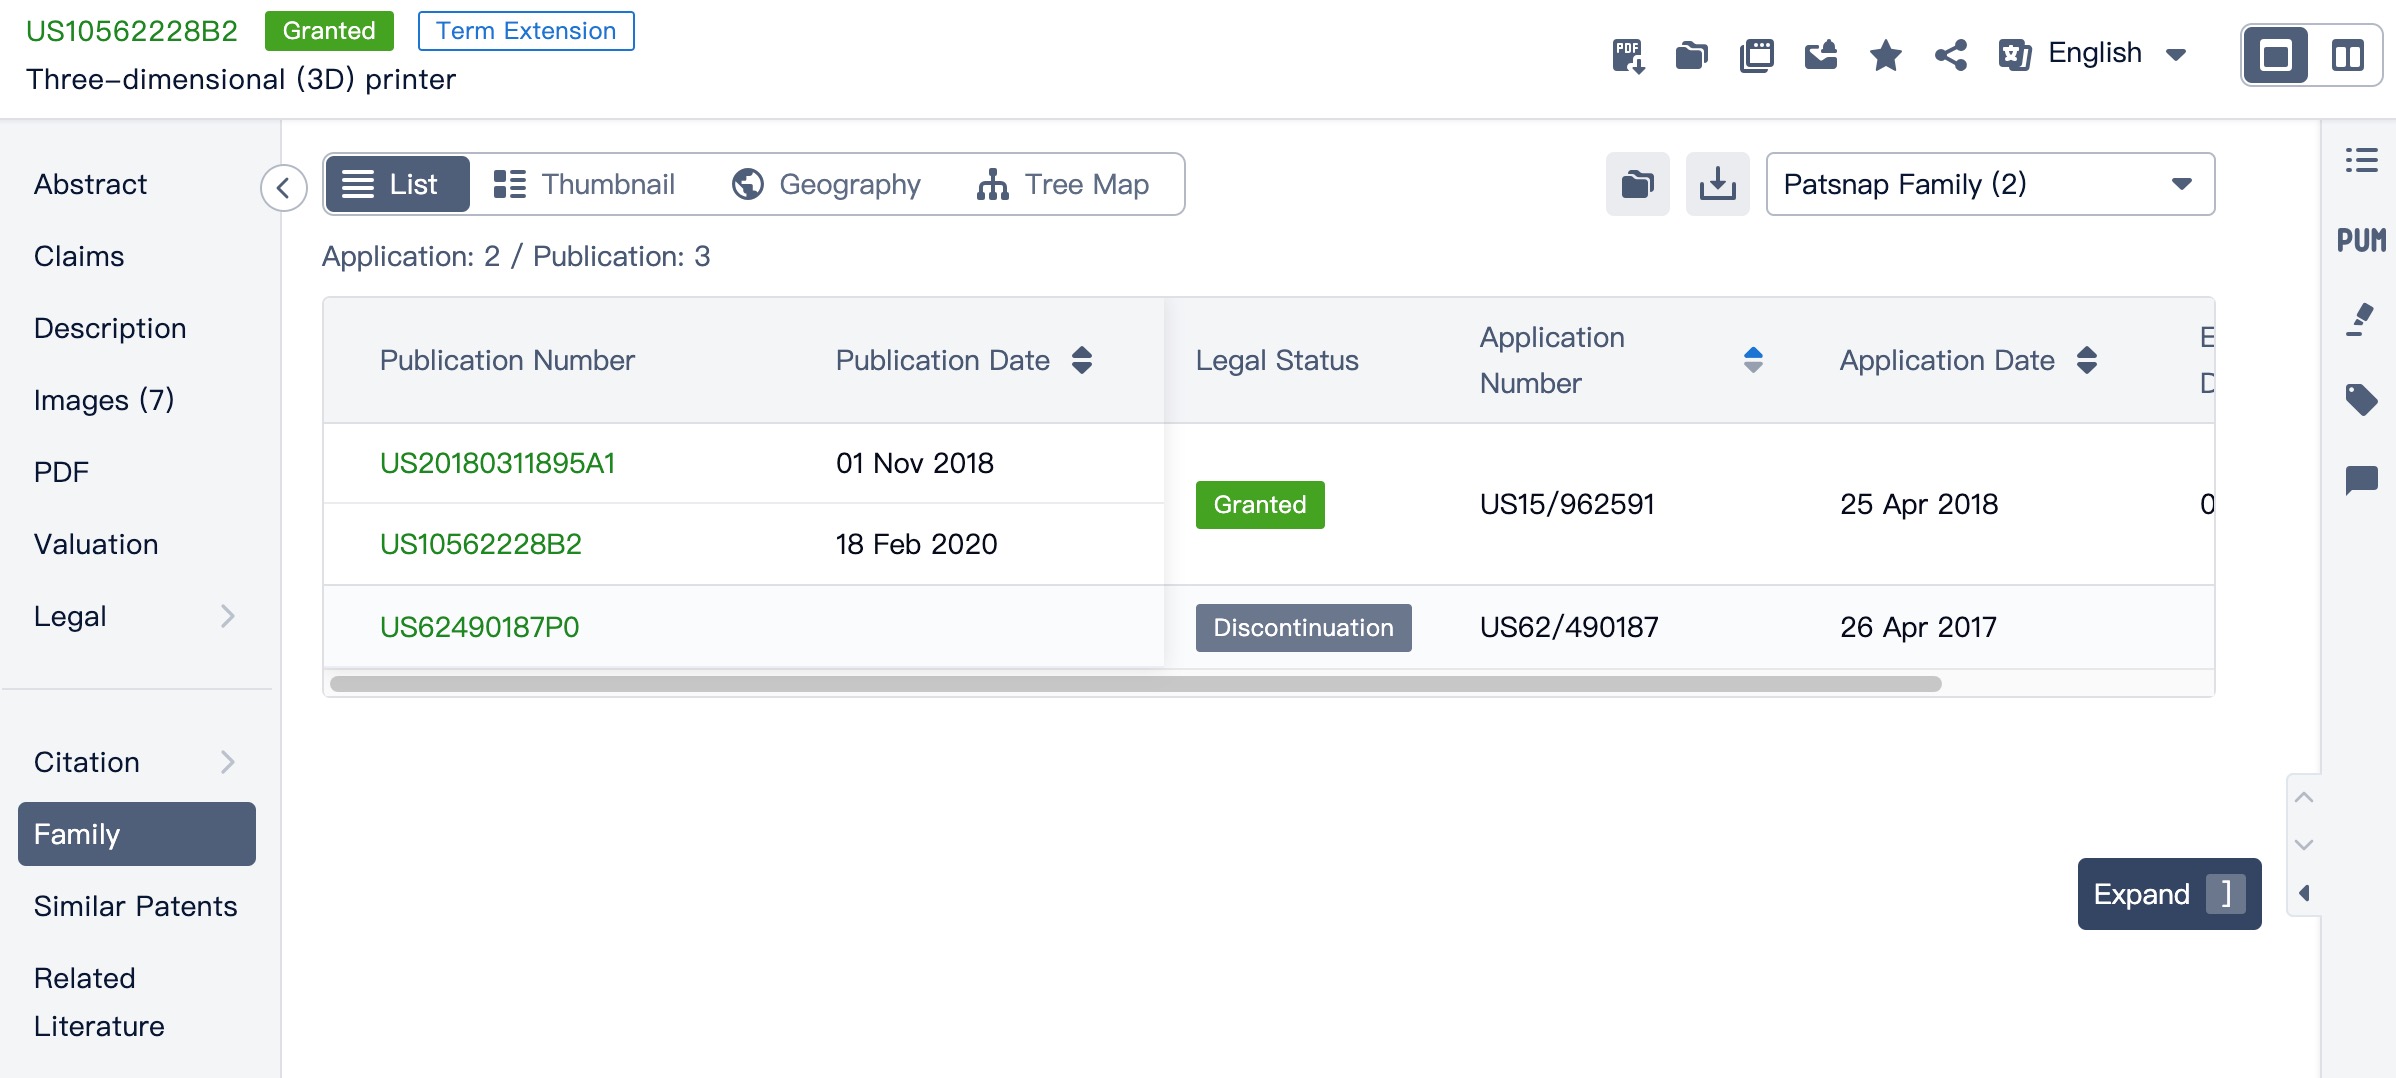The width and height of the screenshot is (2396, 1078).
Task: Switch to single-pane layout view
Action: coord(2276,55)
